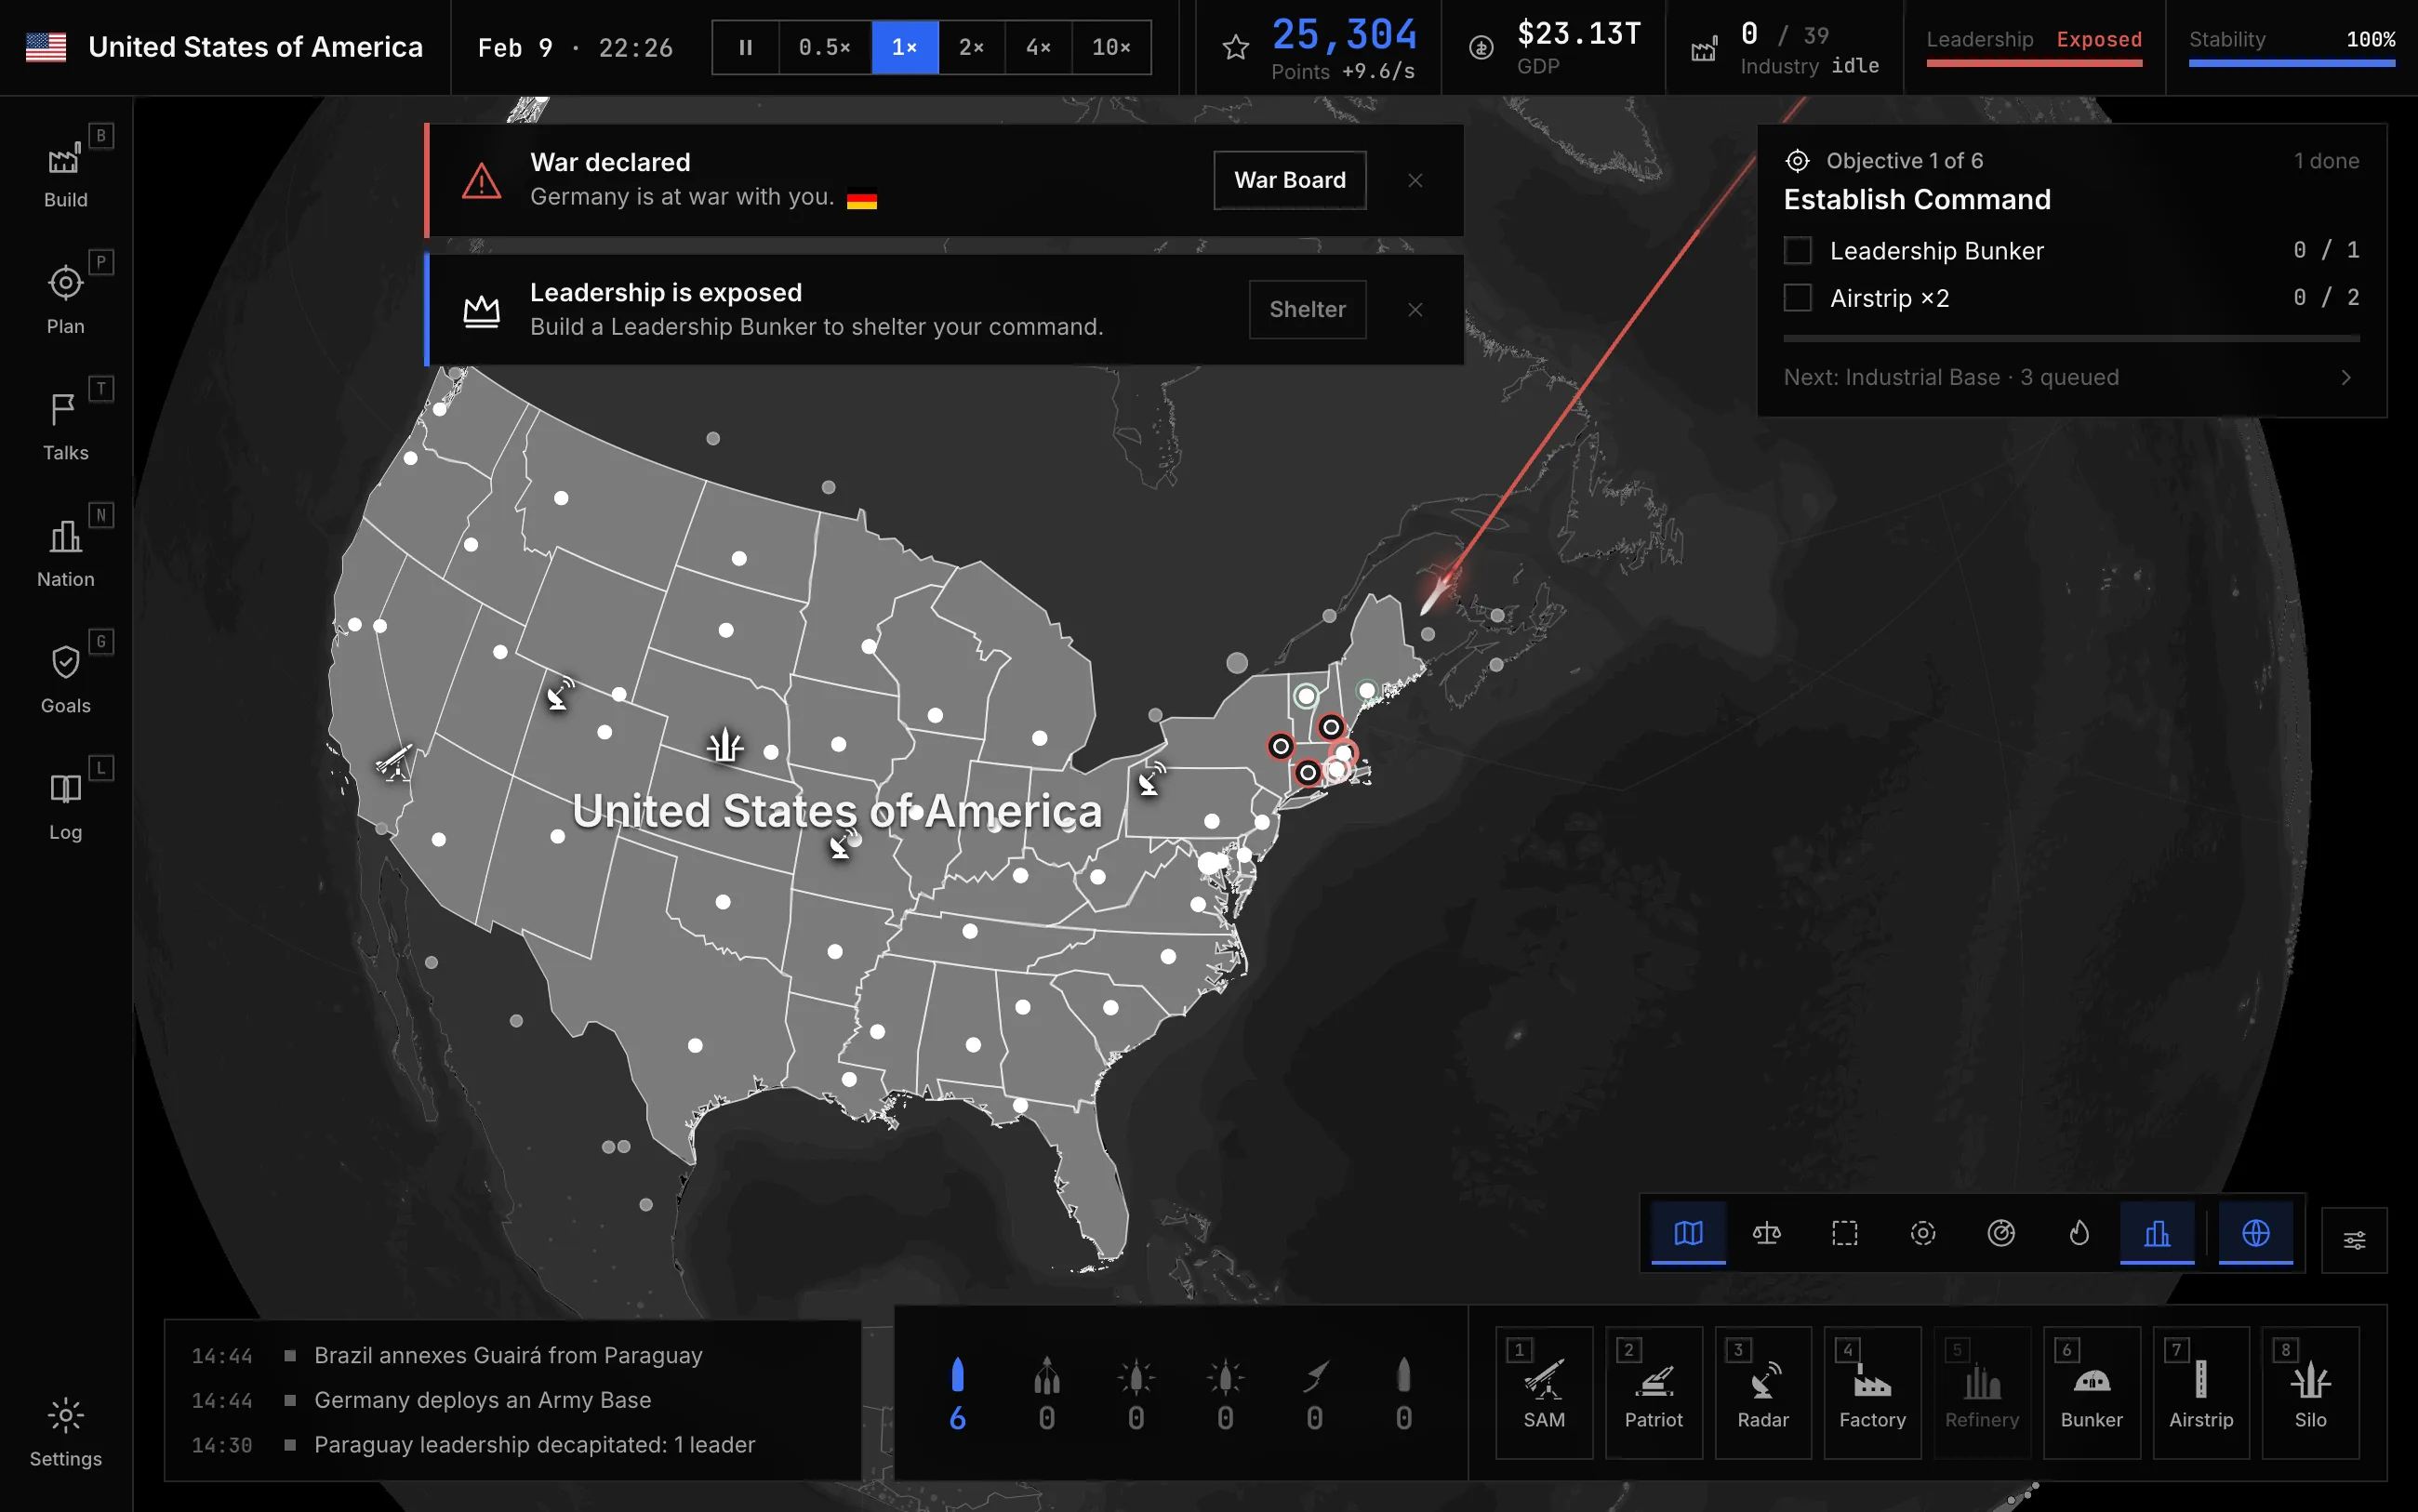
Task: Select Silo in the build bar
Action: pos(2310,1392)
